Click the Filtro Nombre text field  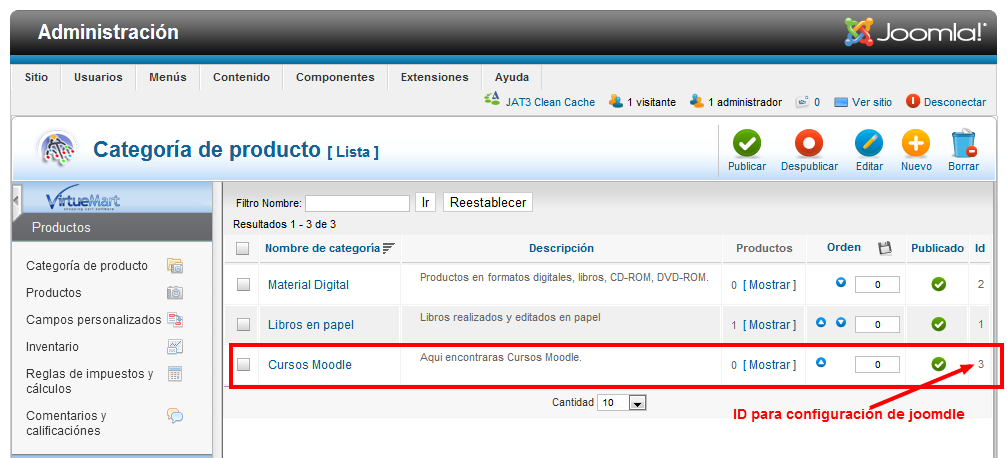click(357, 203)
